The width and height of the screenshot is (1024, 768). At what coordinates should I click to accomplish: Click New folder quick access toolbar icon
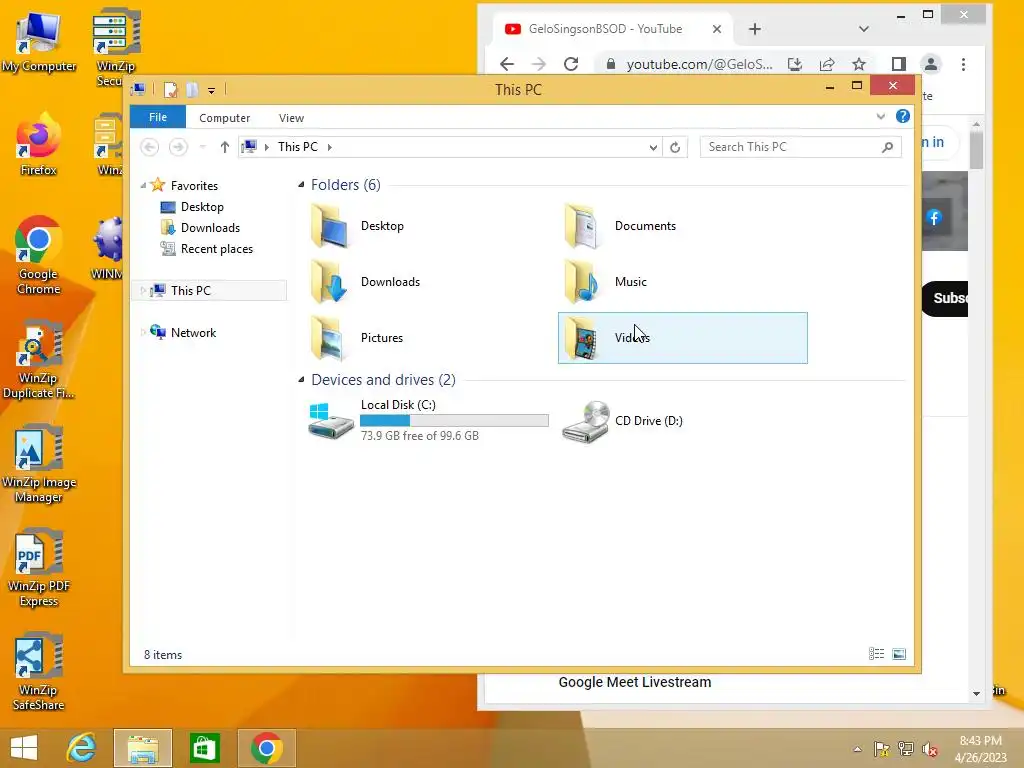[192, 89]
